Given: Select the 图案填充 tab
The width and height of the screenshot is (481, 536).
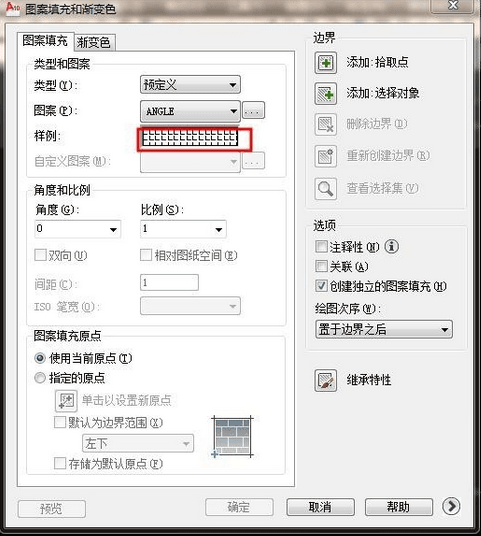Looking at the screenshot, I should click(45, 41).
